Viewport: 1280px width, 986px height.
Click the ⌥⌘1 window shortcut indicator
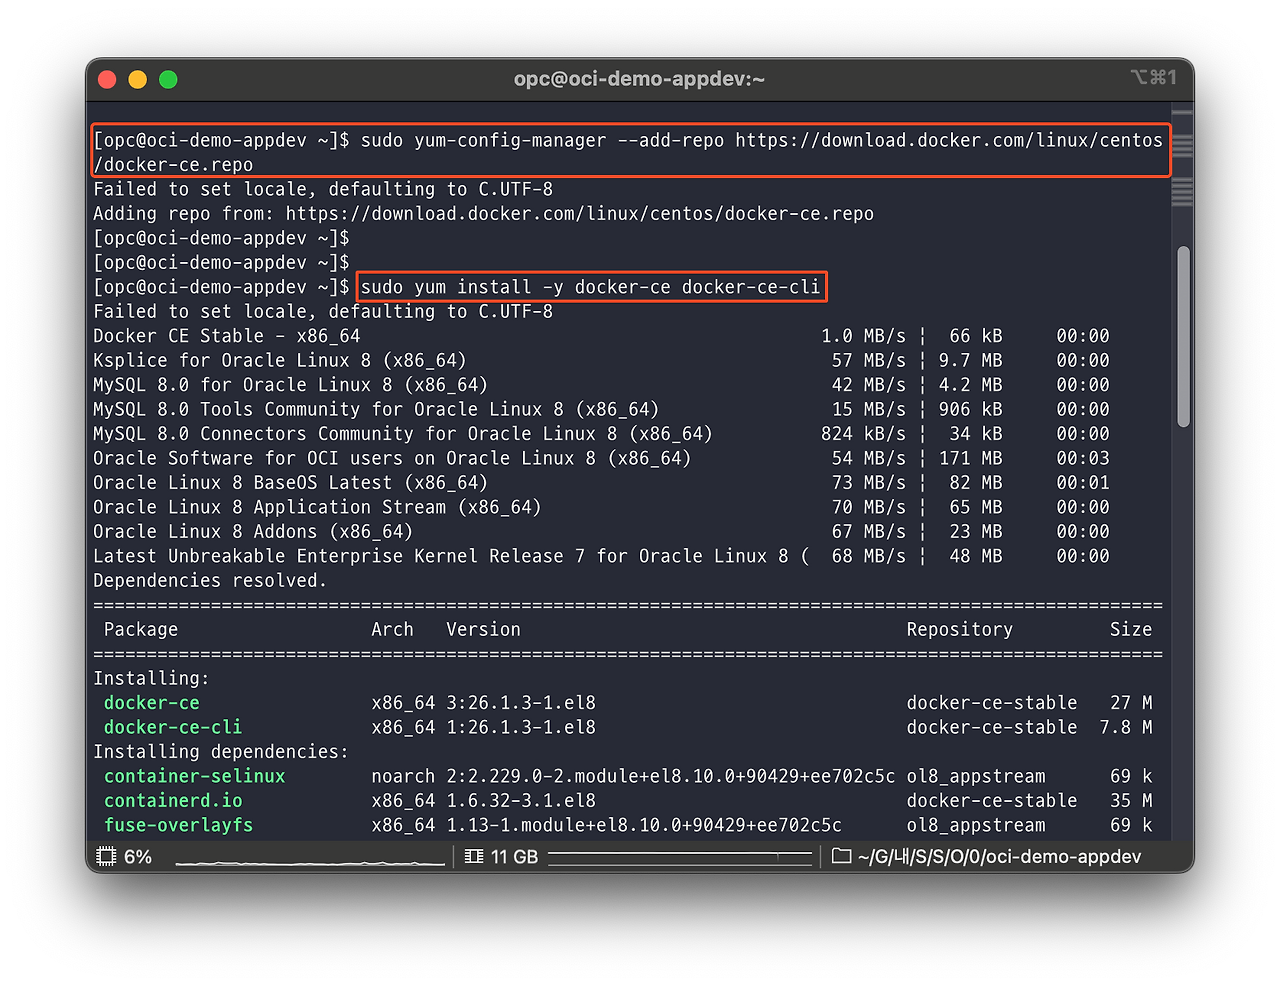1153,78
